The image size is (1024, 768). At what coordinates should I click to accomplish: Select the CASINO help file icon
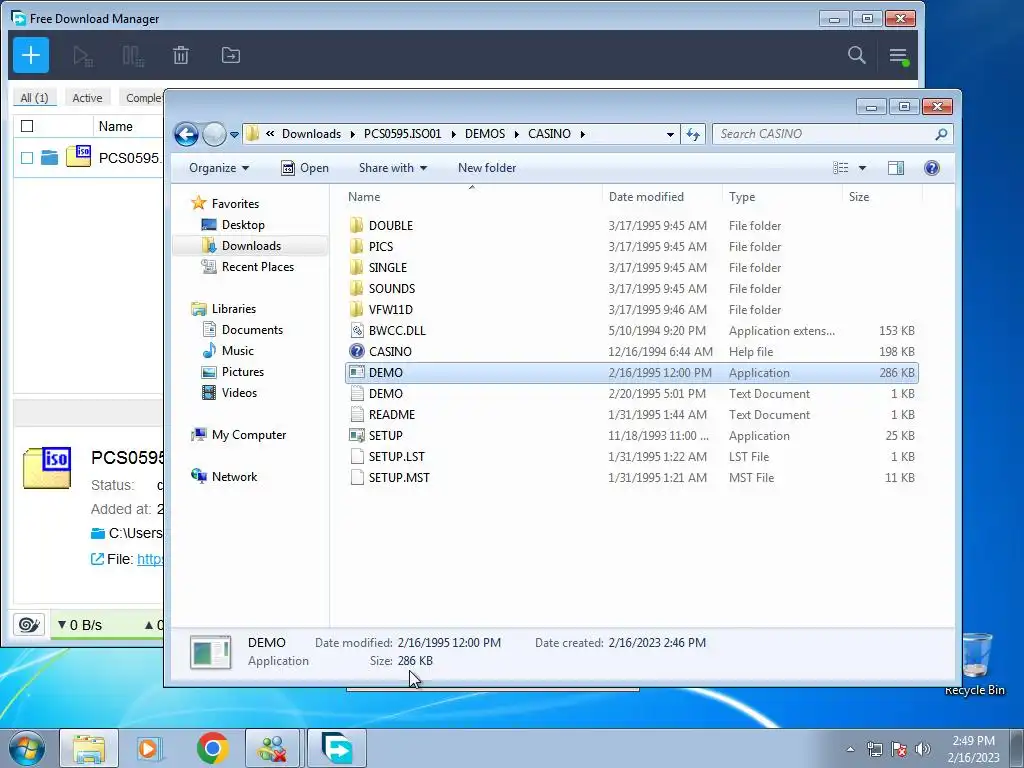(x=357, y=351)
